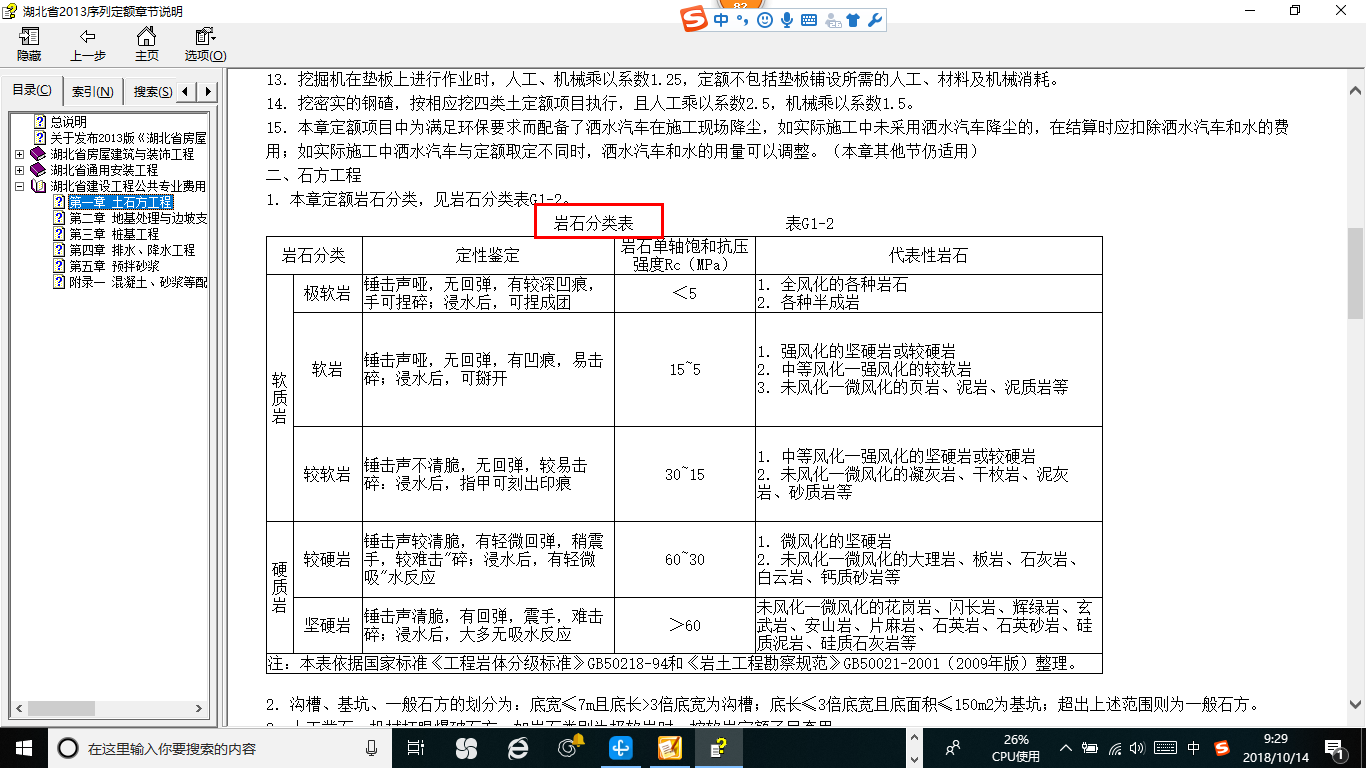Click the 代表性岩石 column header
Image resolution: width=1366 pixels, height=768 pixels.
coord(929,255)
